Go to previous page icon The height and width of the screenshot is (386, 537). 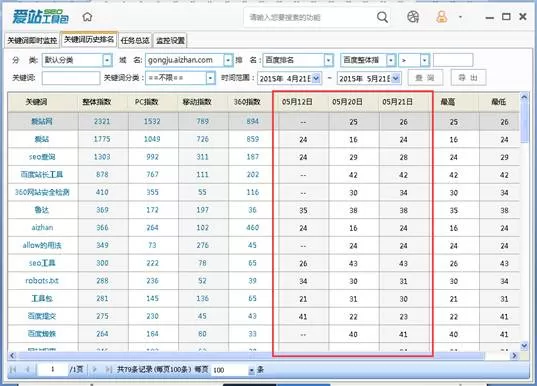click(28, 370)
